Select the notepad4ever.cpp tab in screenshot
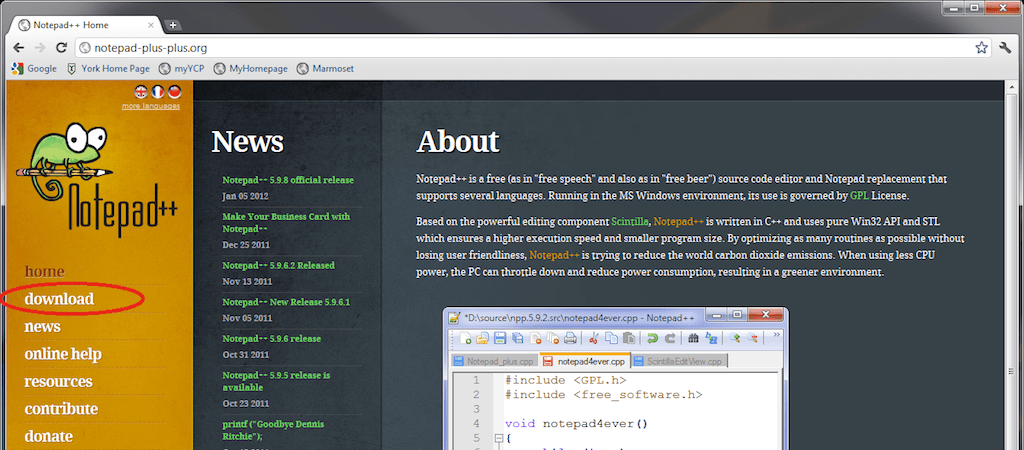The image size is (1024, 450). [x=584, y=361]
